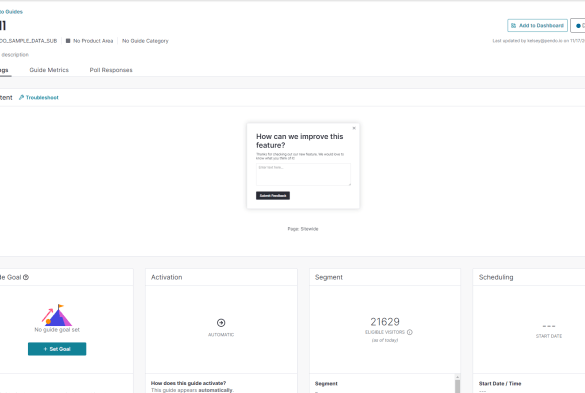585x393 pixels.
Task: Click the 'How does this guide activate?' text
Action: [188, 383]
